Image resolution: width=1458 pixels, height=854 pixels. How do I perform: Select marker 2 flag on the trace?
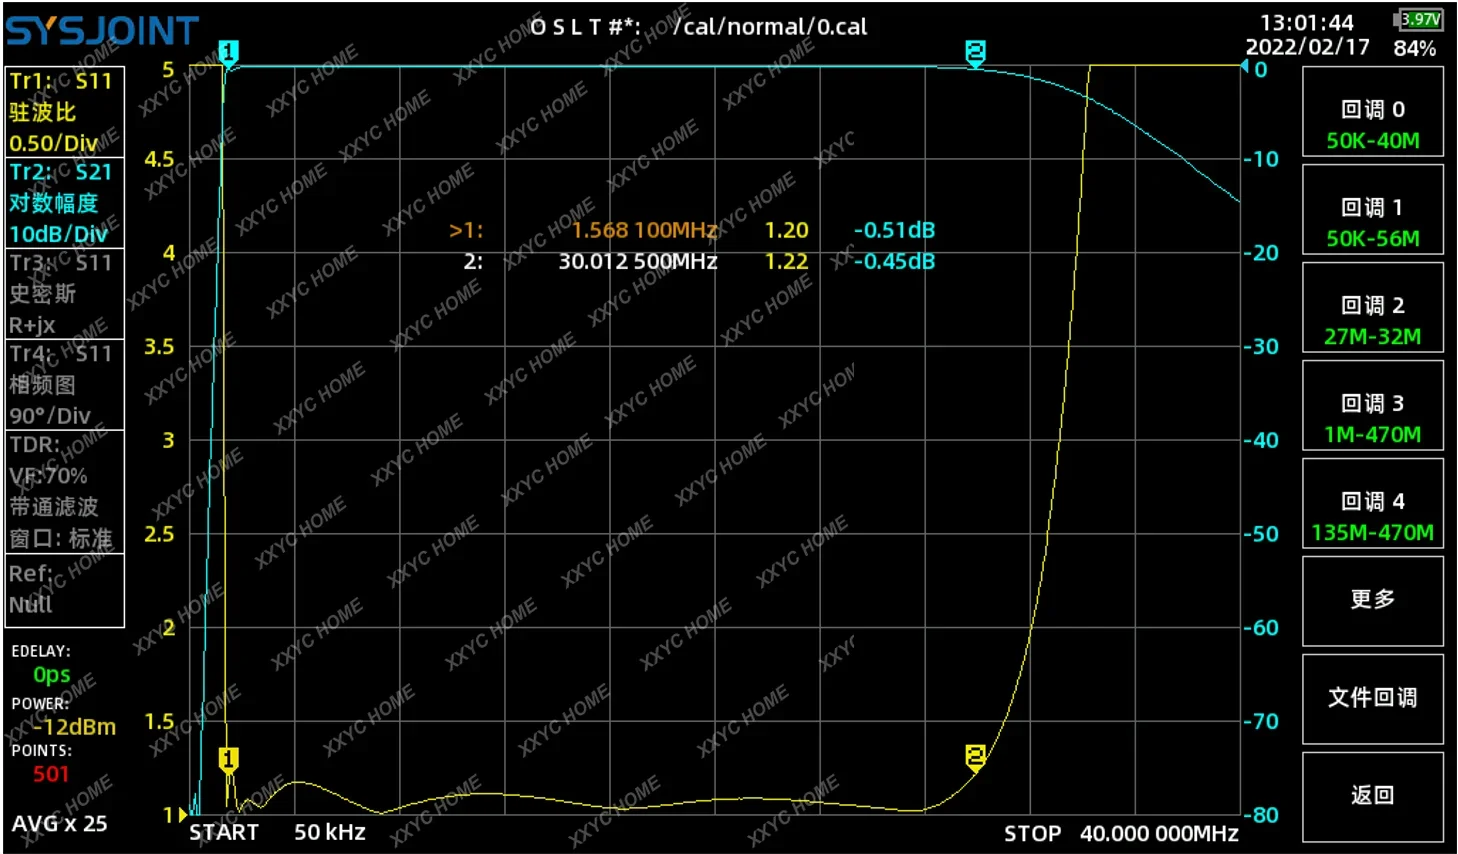point(975,757)
